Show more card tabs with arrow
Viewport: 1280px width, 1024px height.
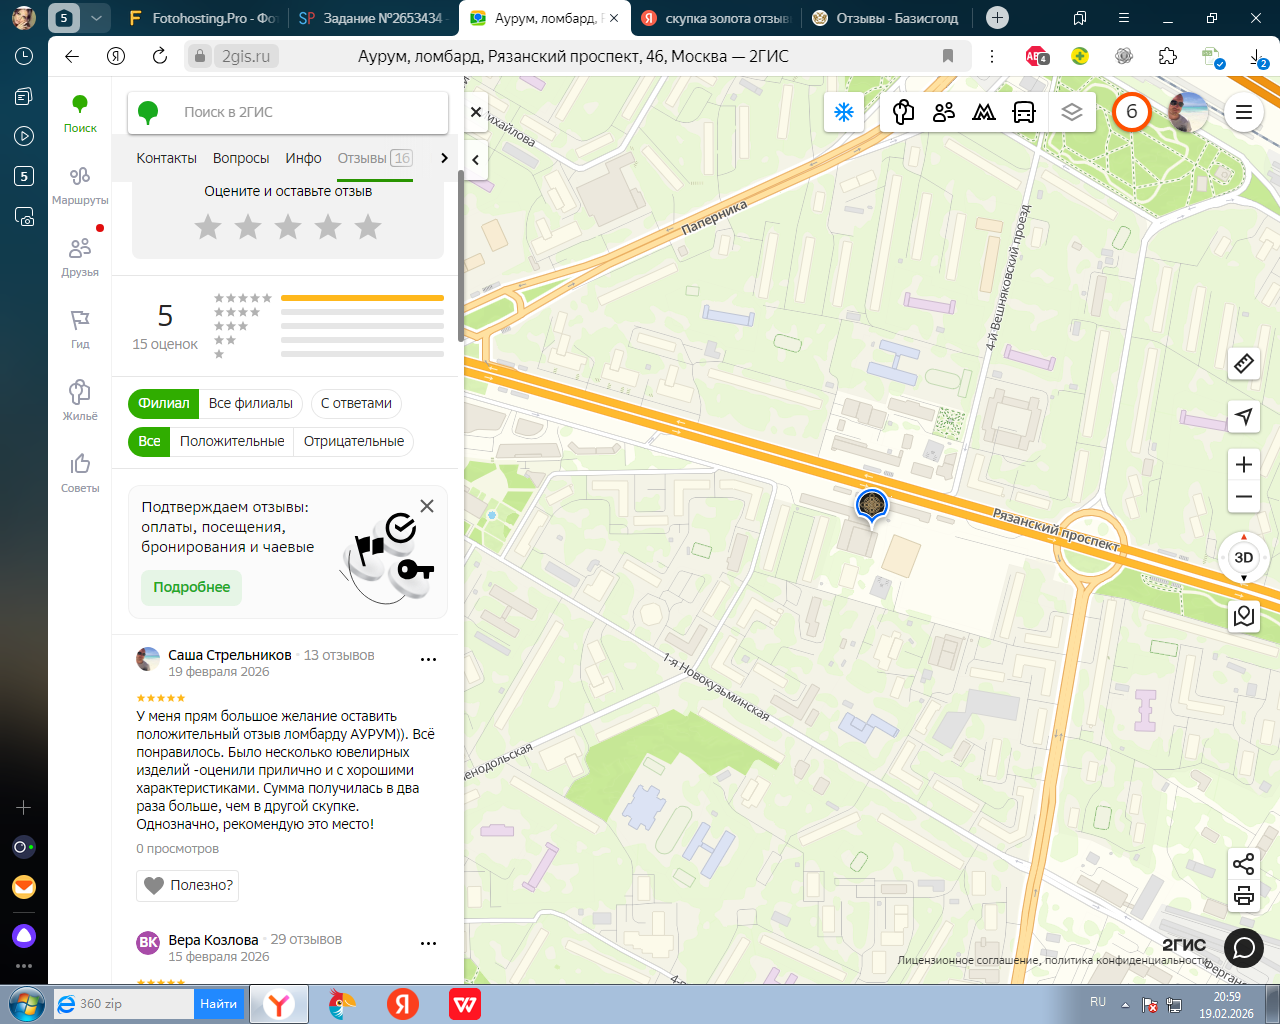[444, 158]
